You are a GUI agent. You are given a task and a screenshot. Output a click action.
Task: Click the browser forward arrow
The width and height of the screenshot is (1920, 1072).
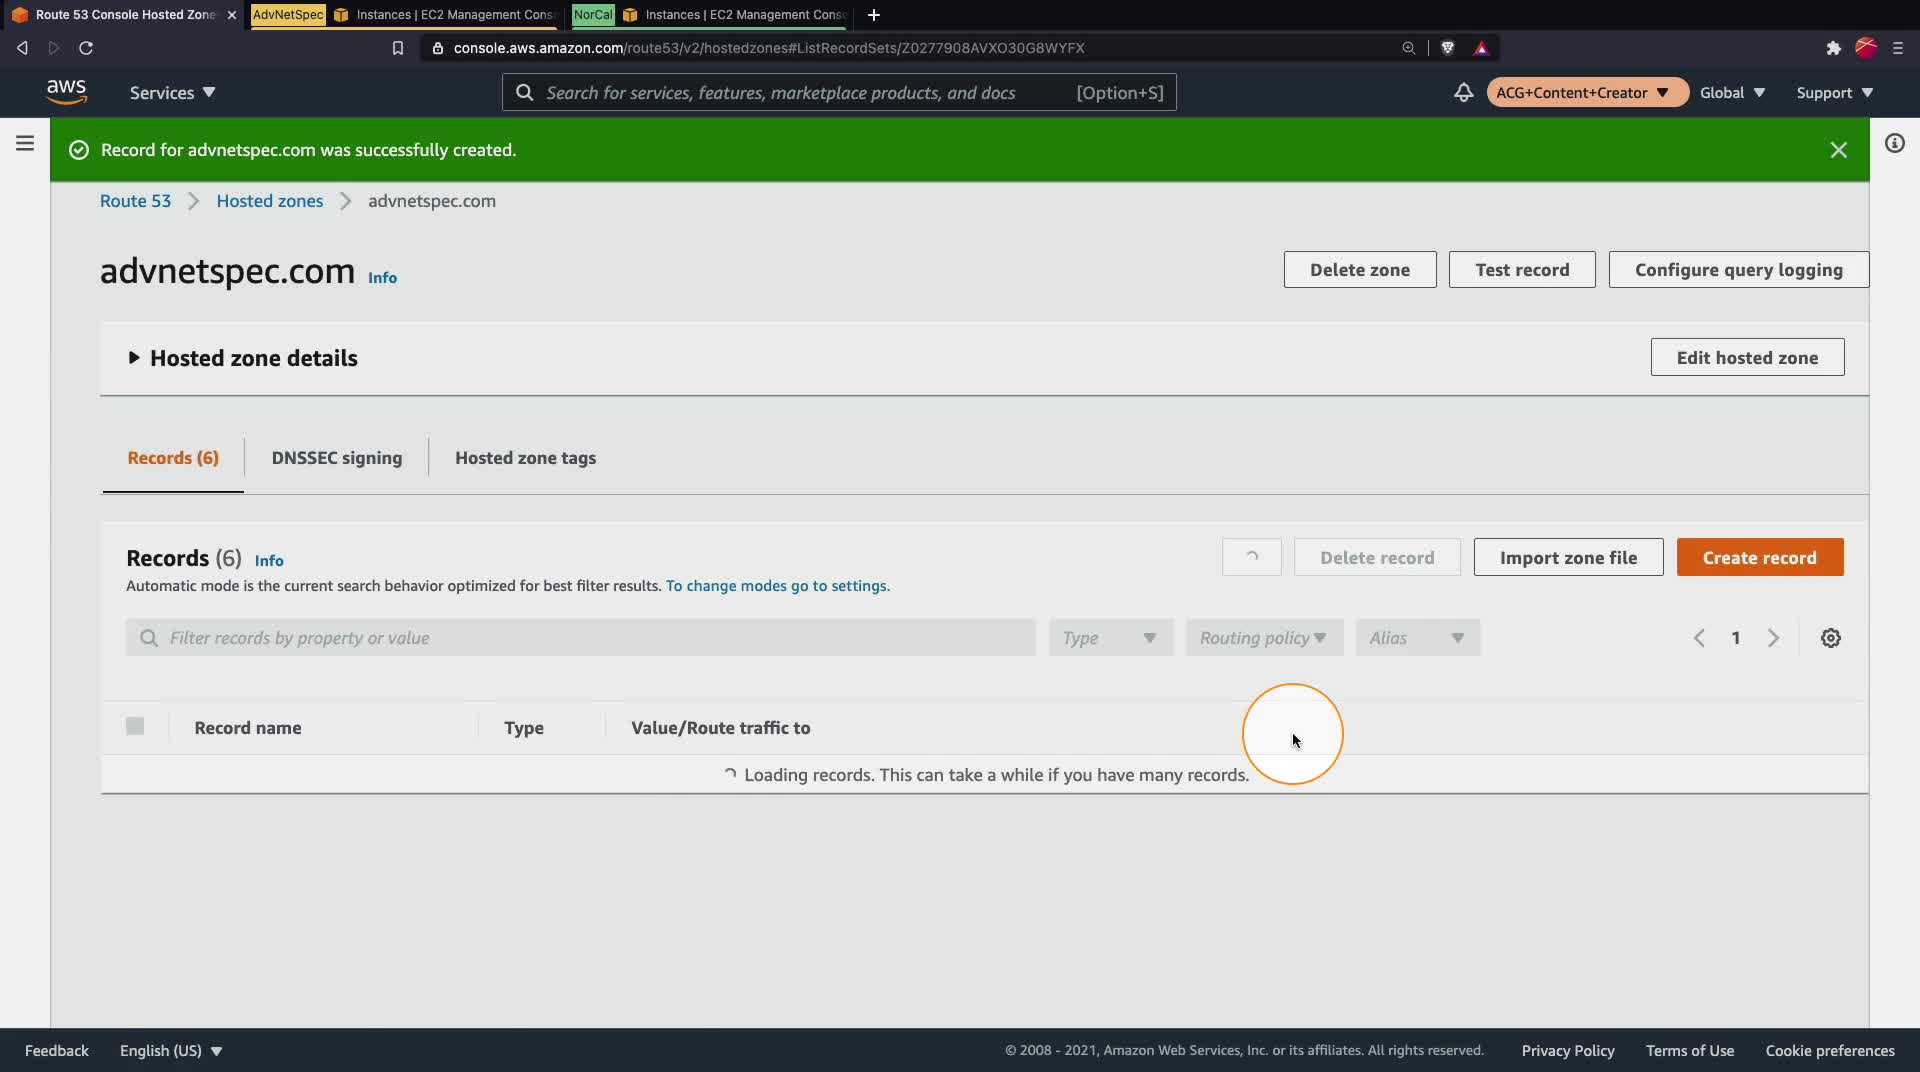pyautogui.click(x=54, y=48)
